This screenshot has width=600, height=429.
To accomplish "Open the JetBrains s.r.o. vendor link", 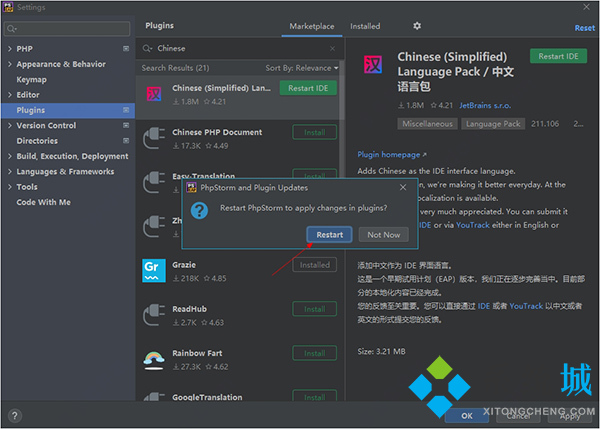I will click(x=485, y=105).
